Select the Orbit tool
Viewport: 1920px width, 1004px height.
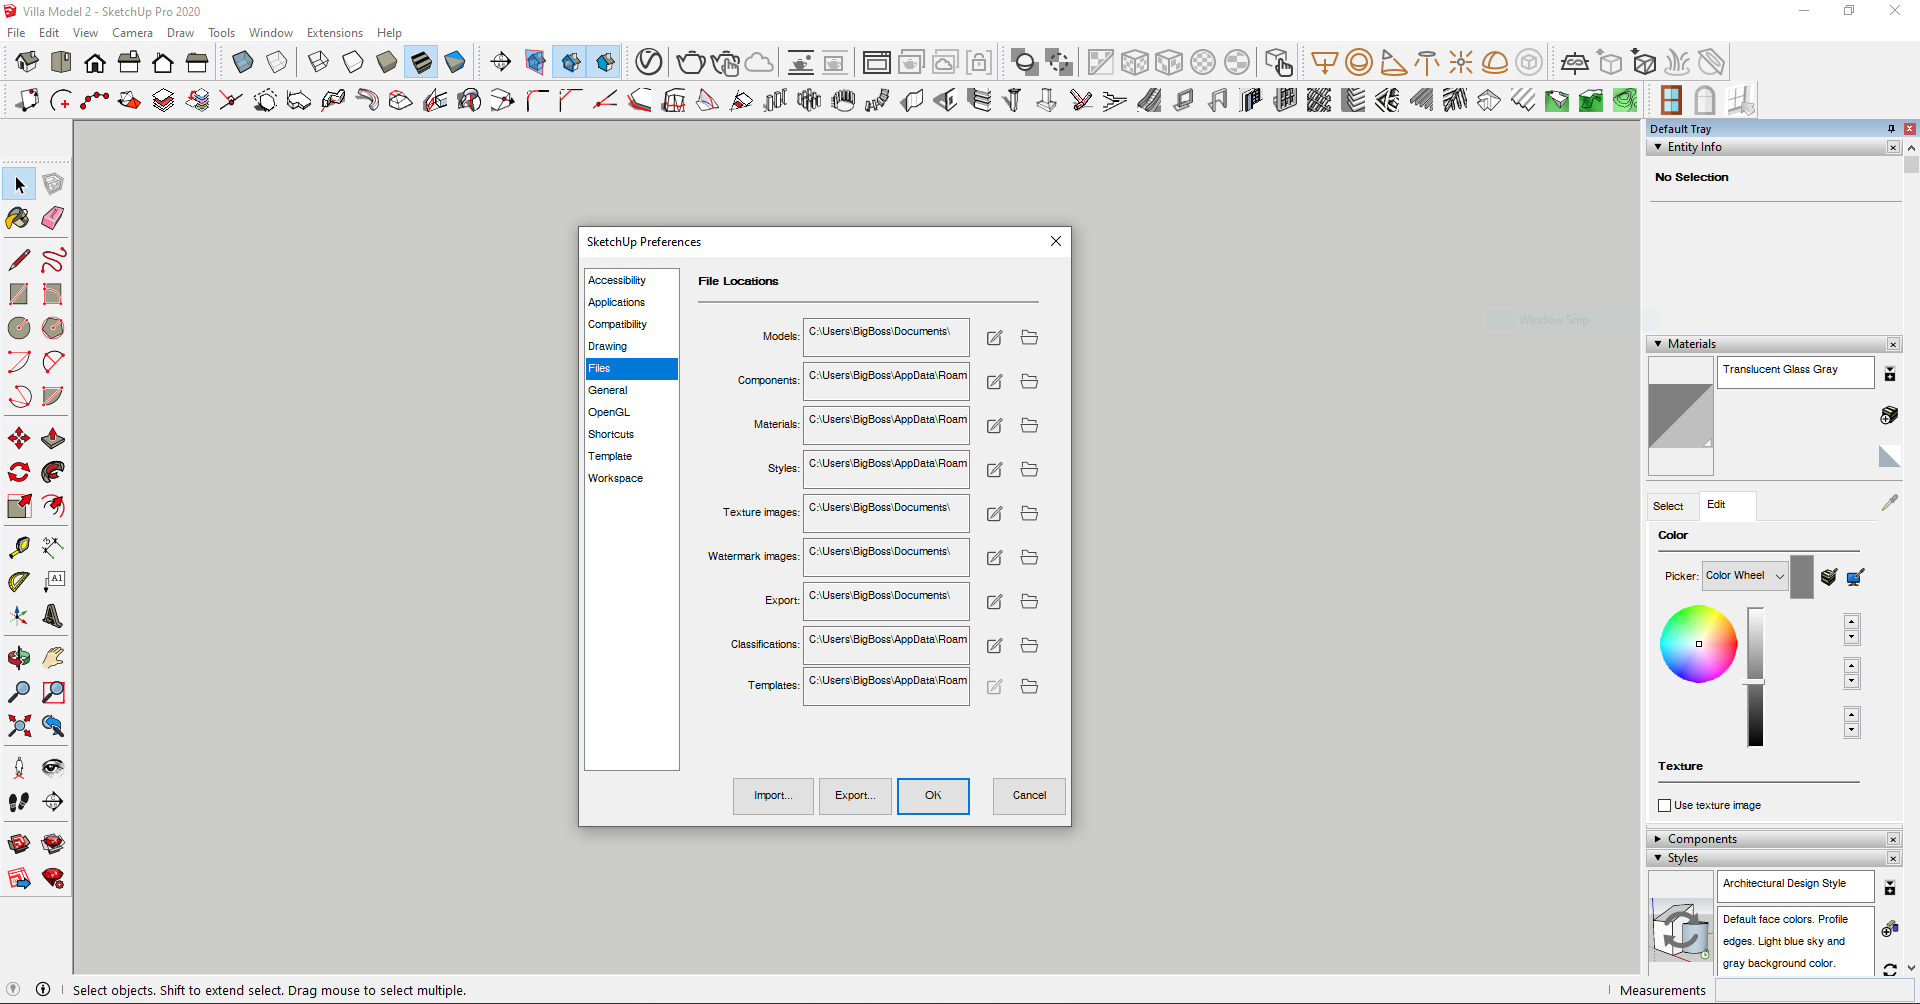[x=19, y=658]
